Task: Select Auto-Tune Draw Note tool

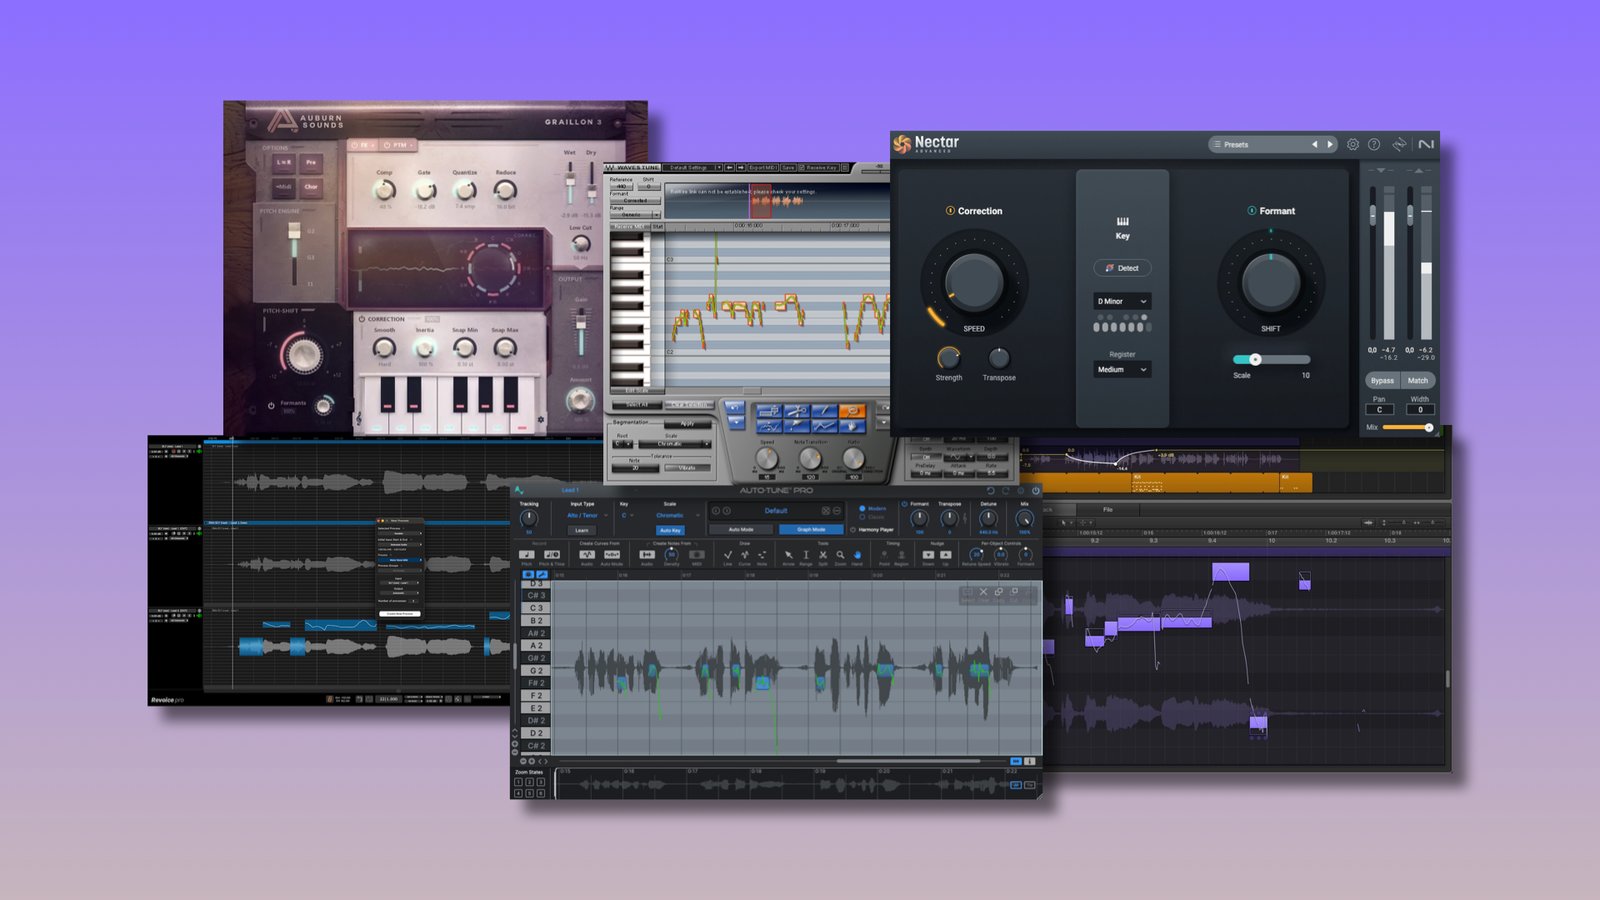Action: click(x=762, y=555)
